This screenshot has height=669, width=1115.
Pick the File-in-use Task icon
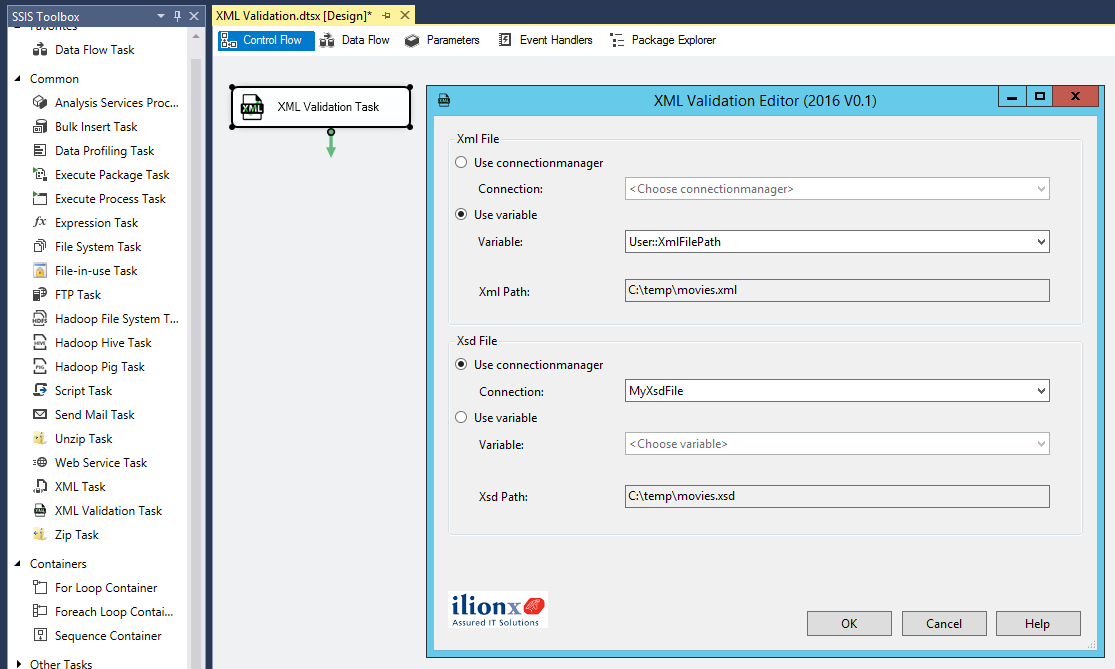coord(40,271)
